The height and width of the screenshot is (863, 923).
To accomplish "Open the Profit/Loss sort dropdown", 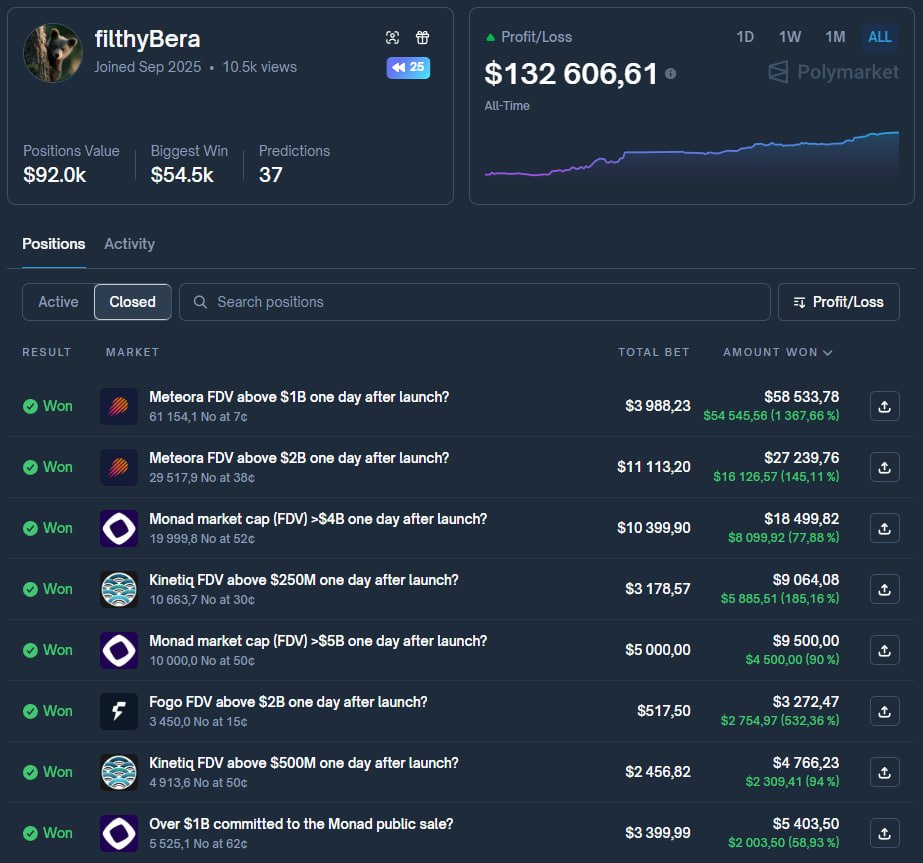I will (x=838, y=302).
